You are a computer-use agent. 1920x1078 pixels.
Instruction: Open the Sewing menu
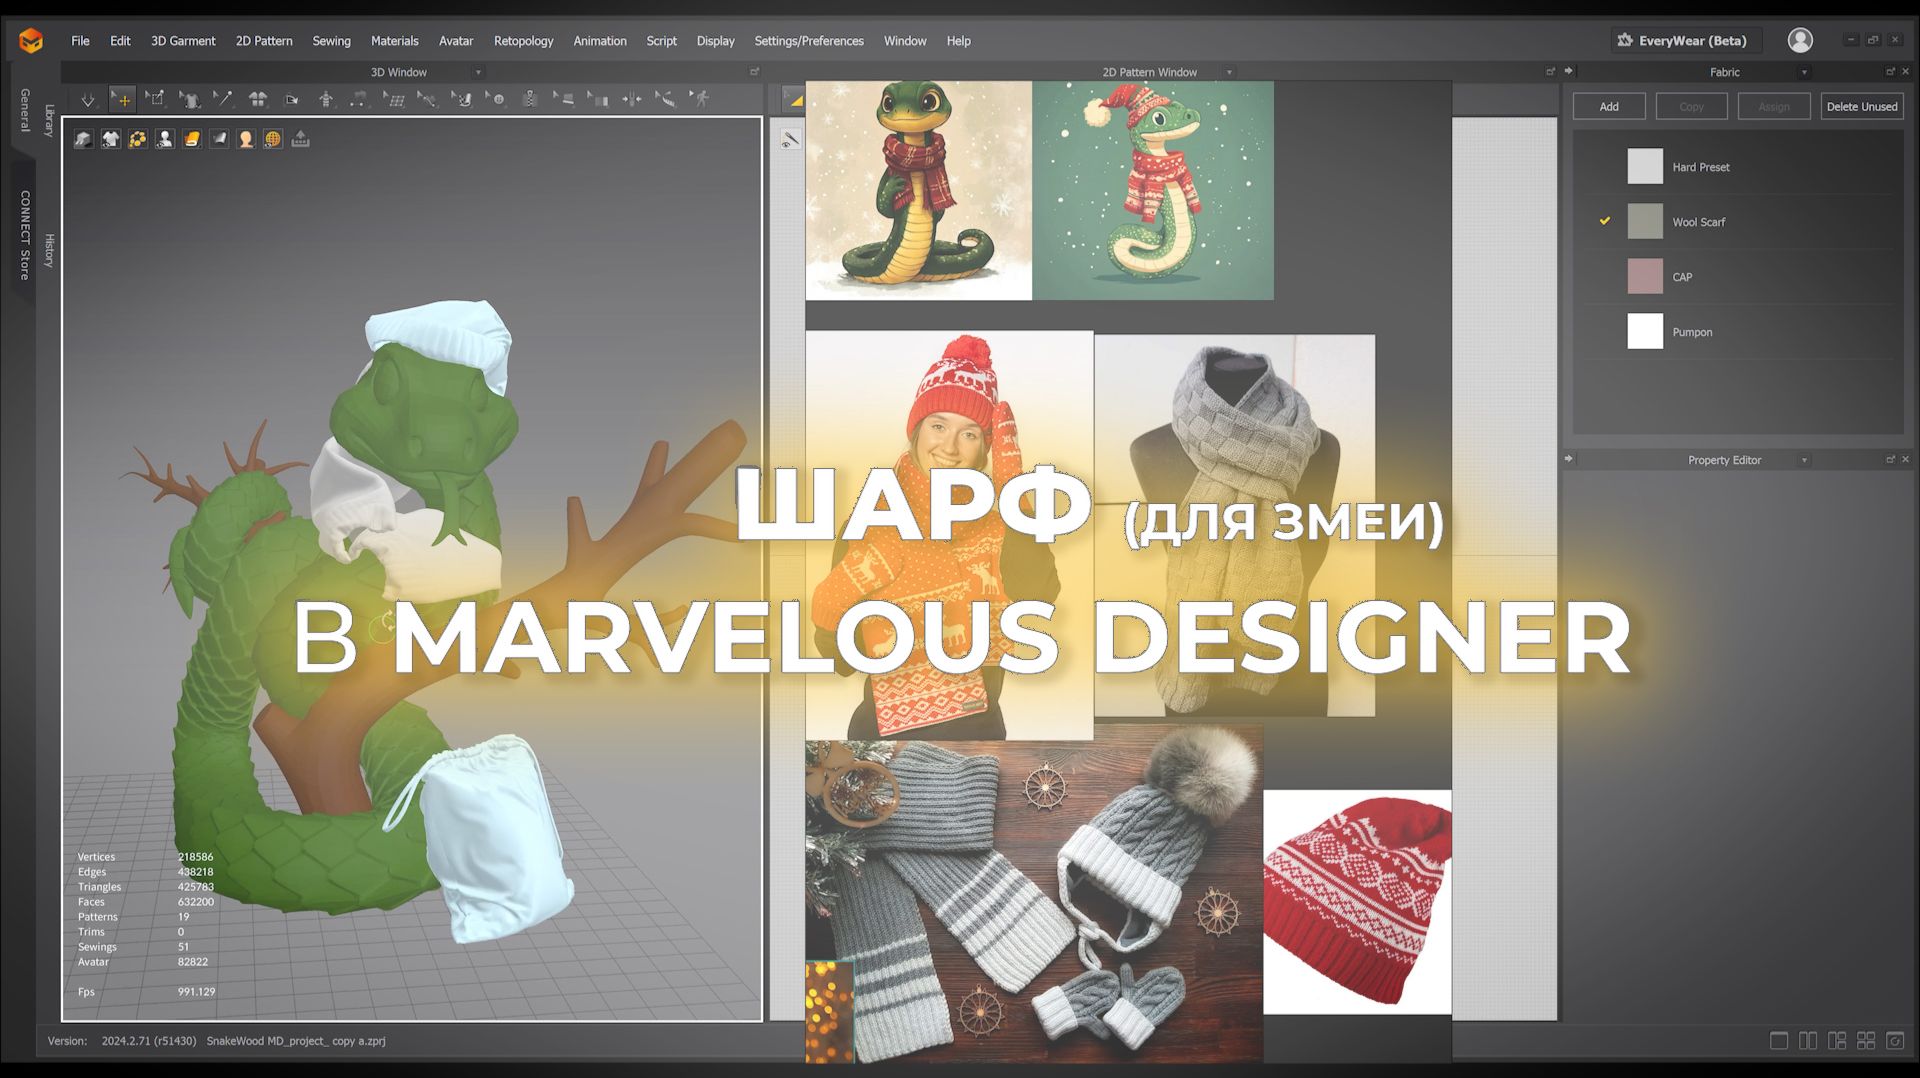331,41
